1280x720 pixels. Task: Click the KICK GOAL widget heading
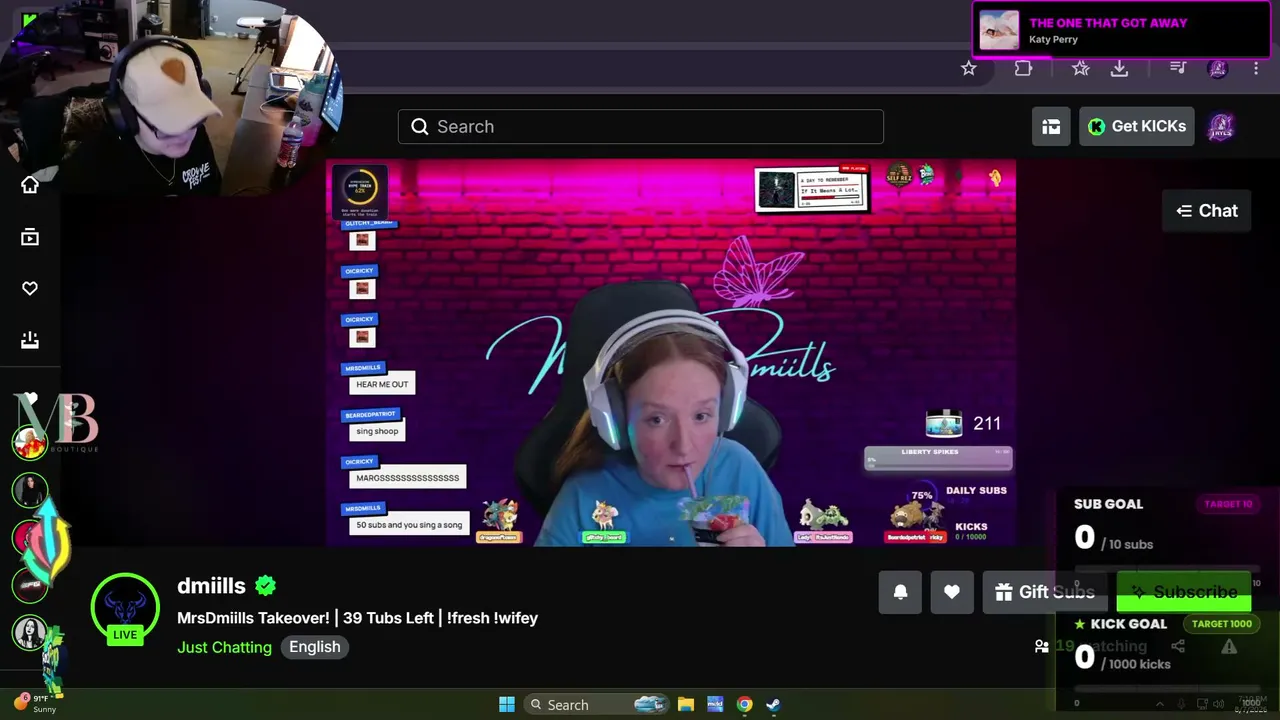[1128, 624]
